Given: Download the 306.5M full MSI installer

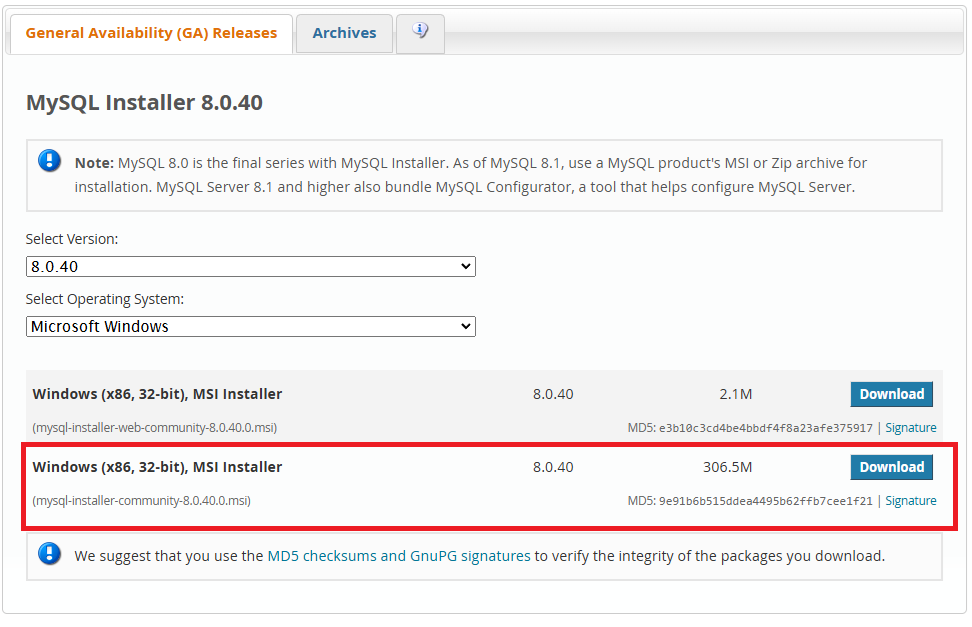Looking at the screenshot, I should [891, 467].
